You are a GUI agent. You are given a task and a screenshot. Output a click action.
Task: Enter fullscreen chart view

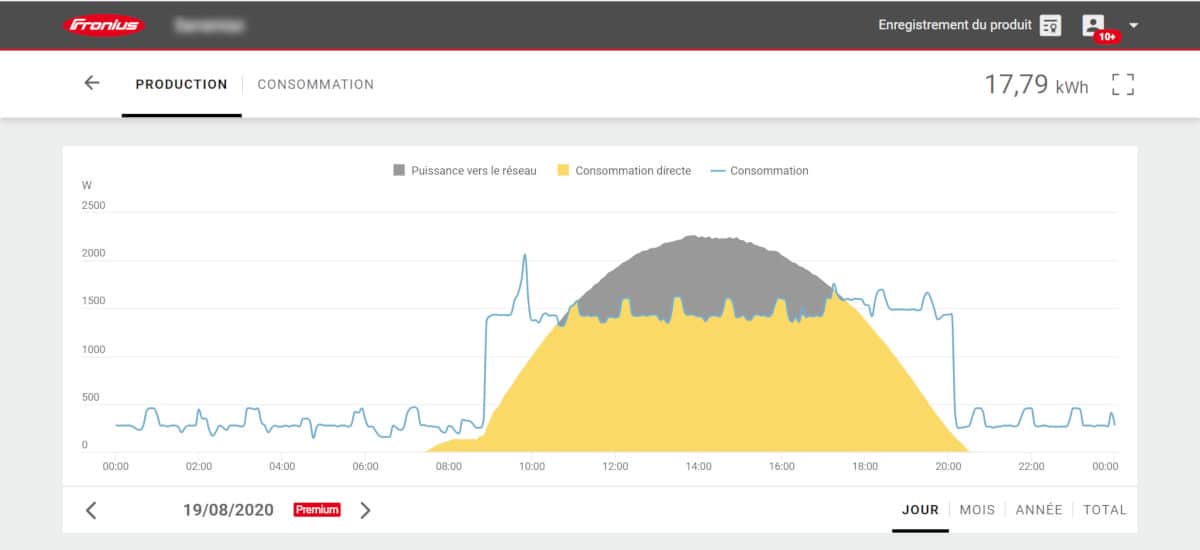(x=1123, y=85)
